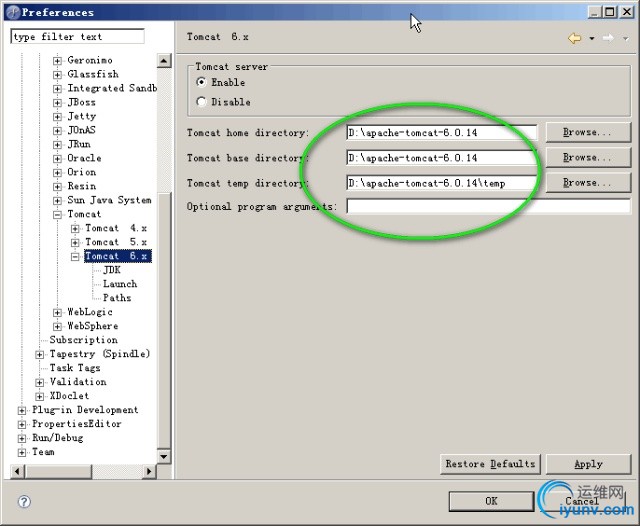Browse for Tomcat base directory
The width and height of the screenshot is (640, 526).
coord(588,158)
